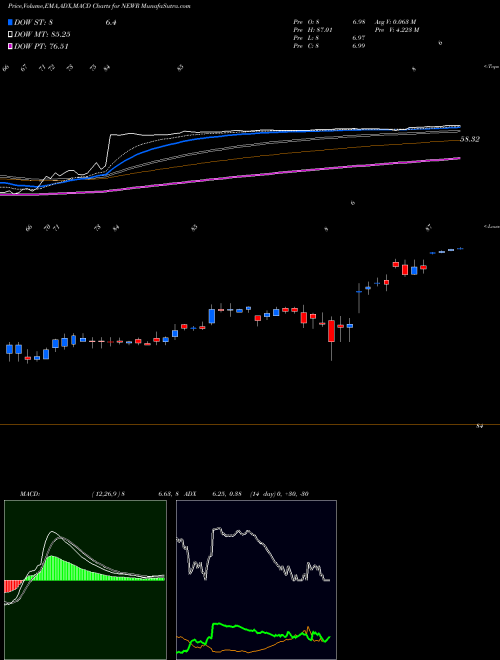
Task: Click the blue DOW ST legend swatch
Action: pos(10,23)
